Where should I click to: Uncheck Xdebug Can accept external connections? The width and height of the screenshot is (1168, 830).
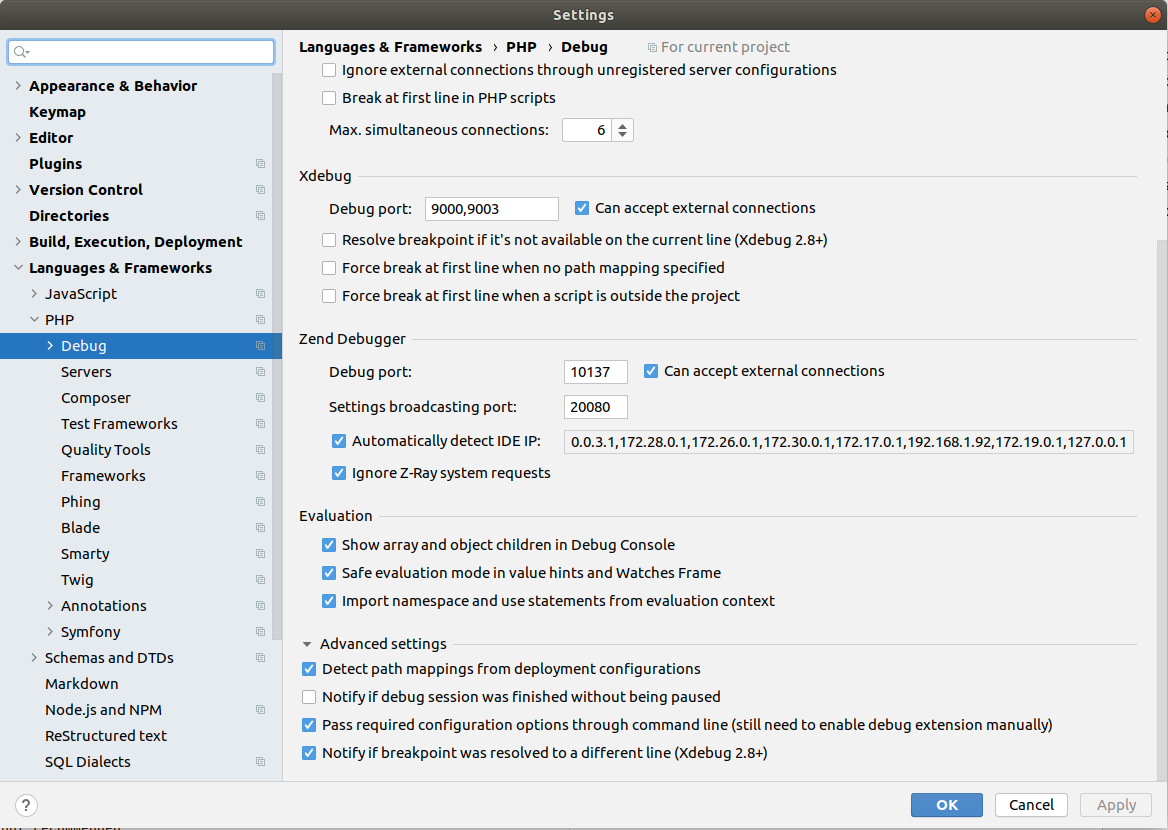tap(582, 209)
